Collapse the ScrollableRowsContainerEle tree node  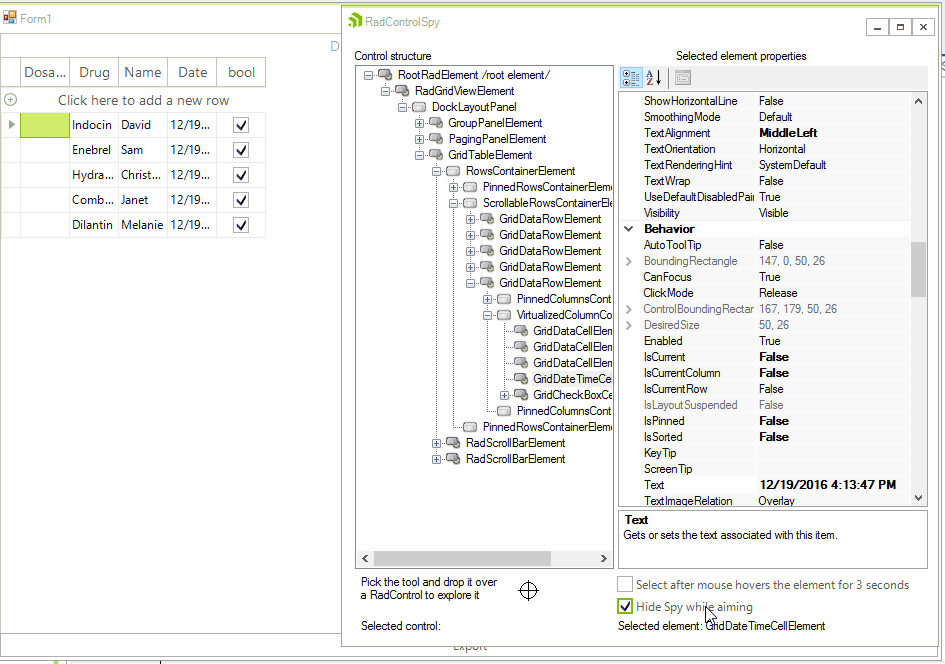pos(452,203)
